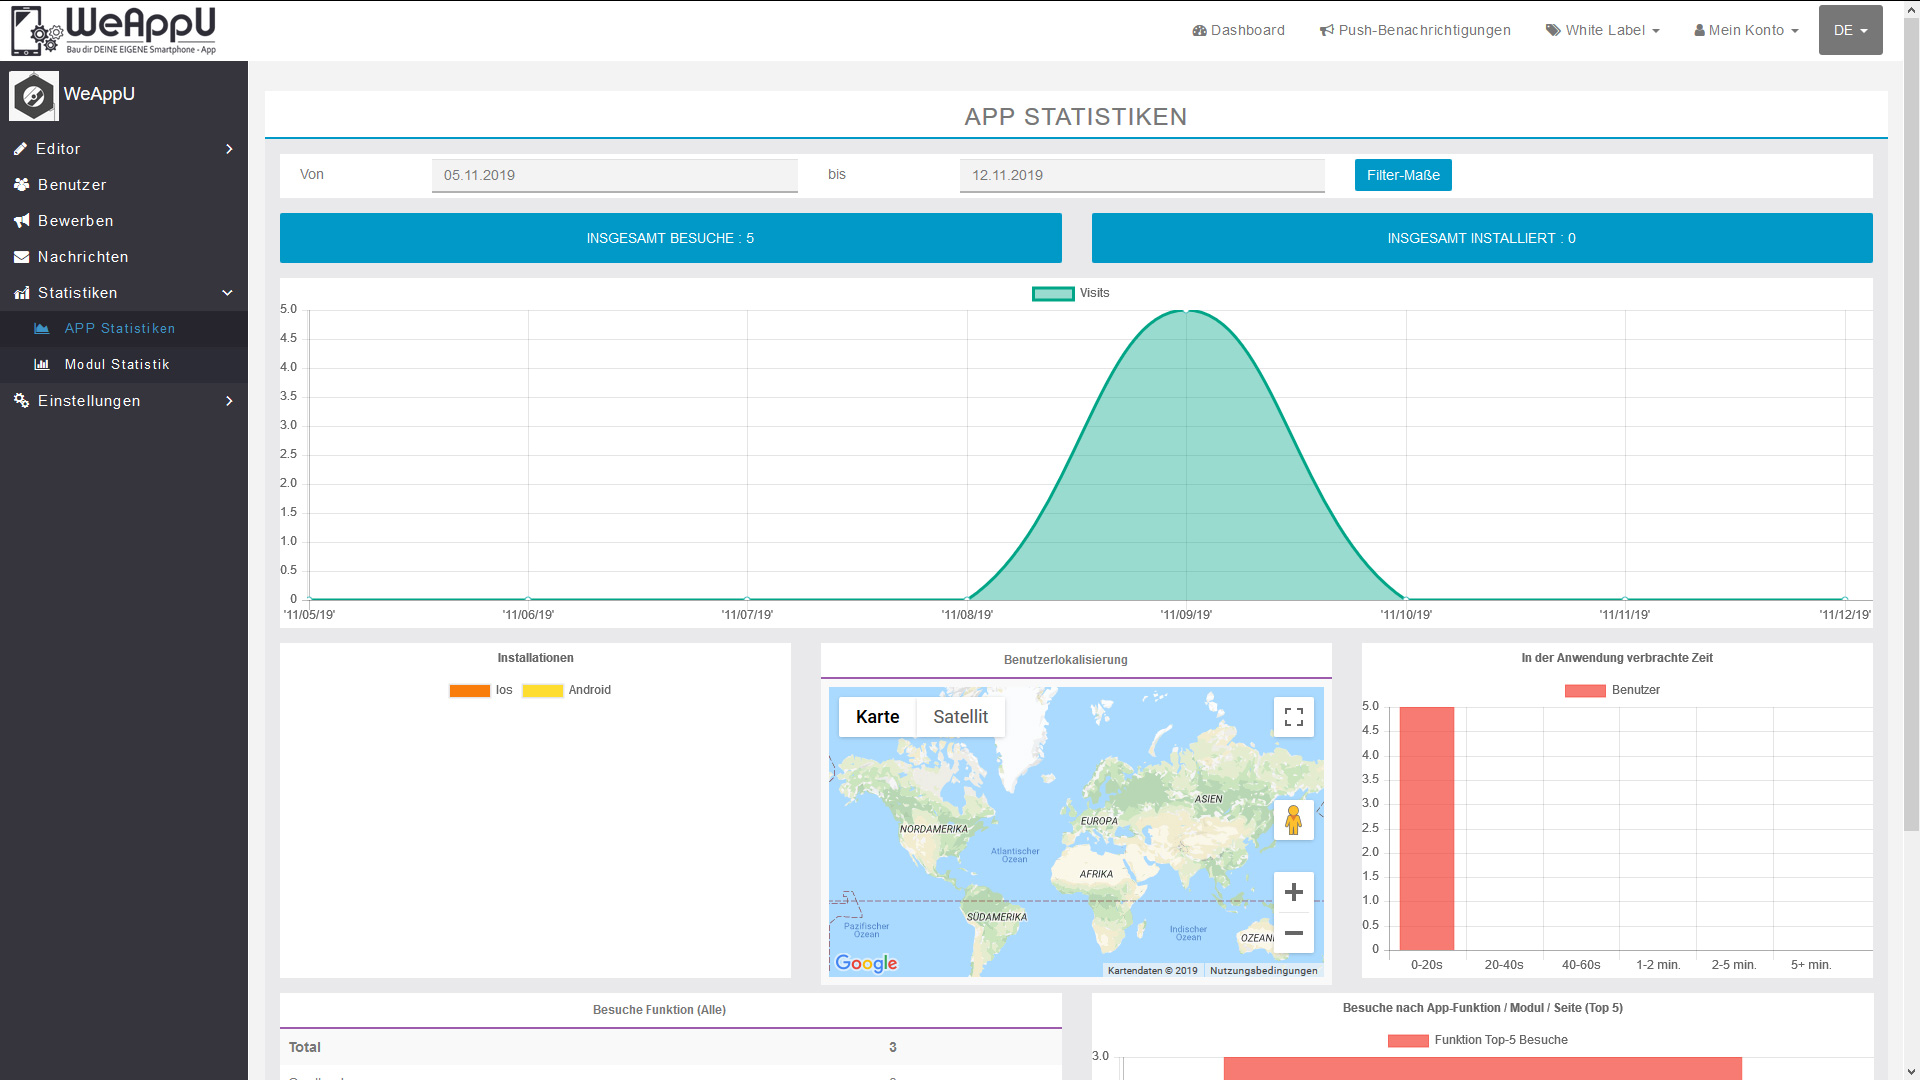The width and height of the screenshot is (1920, 1080).
Task: Expand the Einstellungen submenu arrow
Action: [x=229, y=401]
